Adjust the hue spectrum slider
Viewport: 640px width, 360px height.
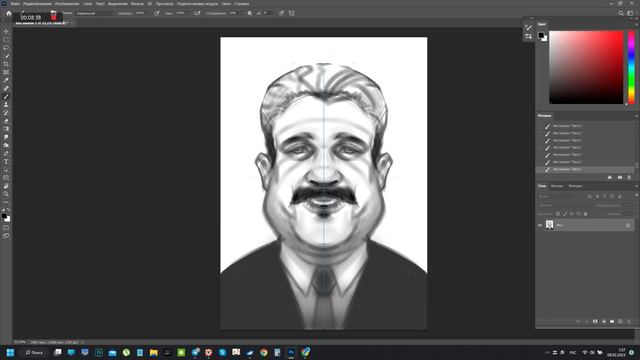tap(631, 67)
